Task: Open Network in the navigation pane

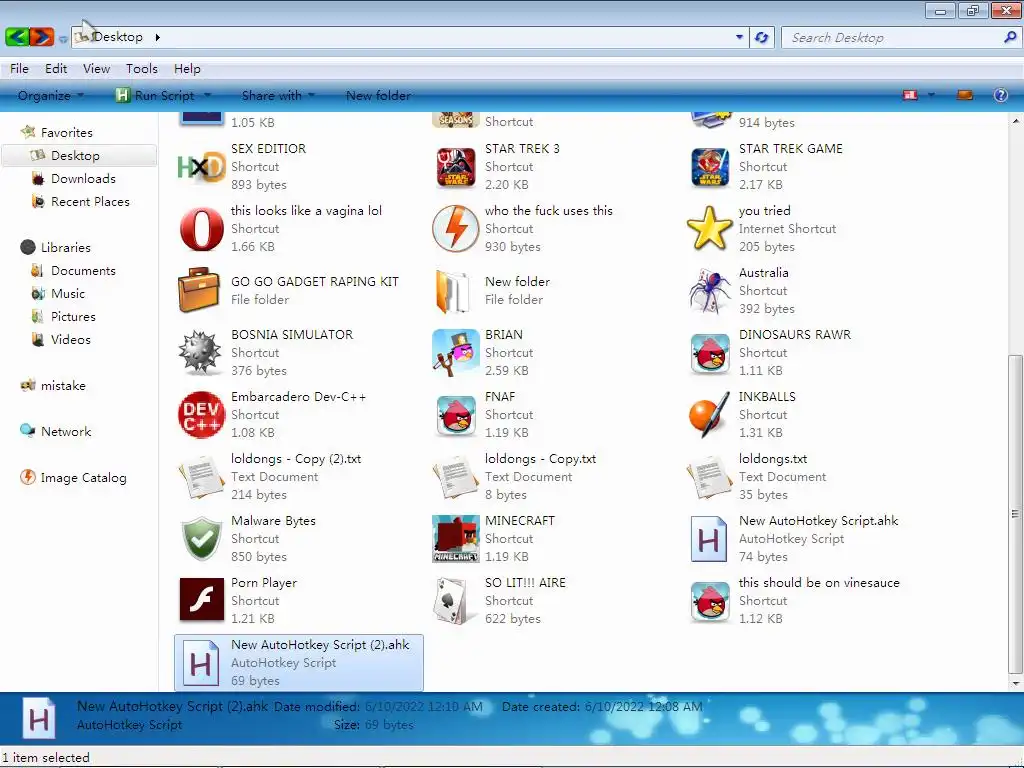Action: (56, 432)
